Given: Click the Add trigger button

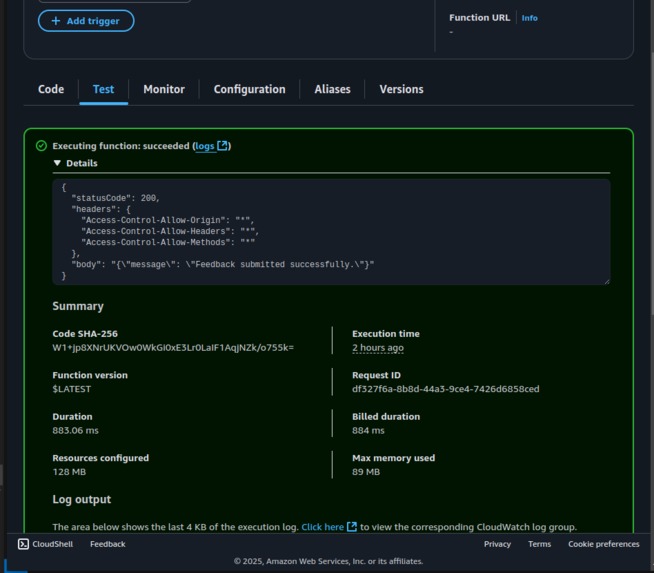Looking at the screenshot, I should [86, 21].
